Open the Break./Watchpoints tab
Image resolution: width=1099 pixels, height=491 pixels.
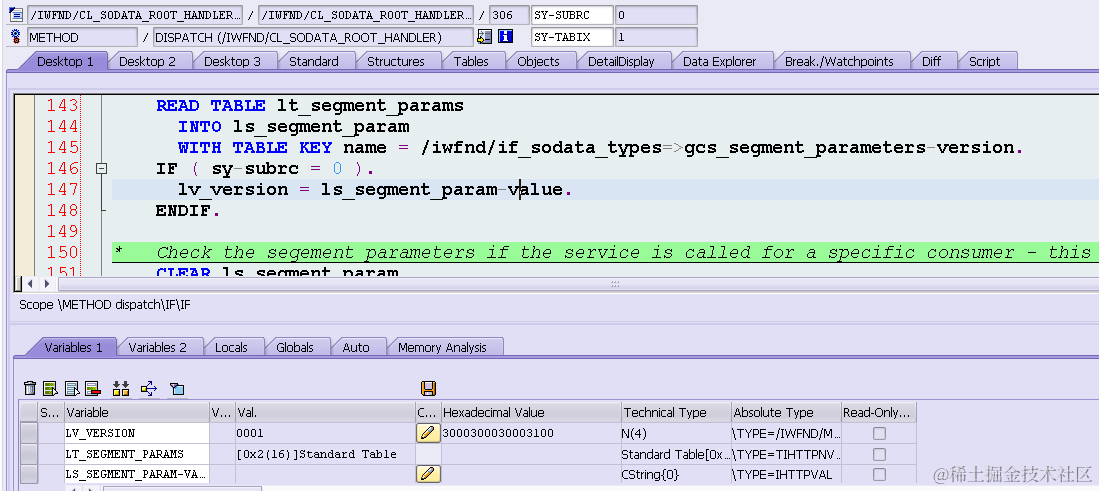click(839, 61)
